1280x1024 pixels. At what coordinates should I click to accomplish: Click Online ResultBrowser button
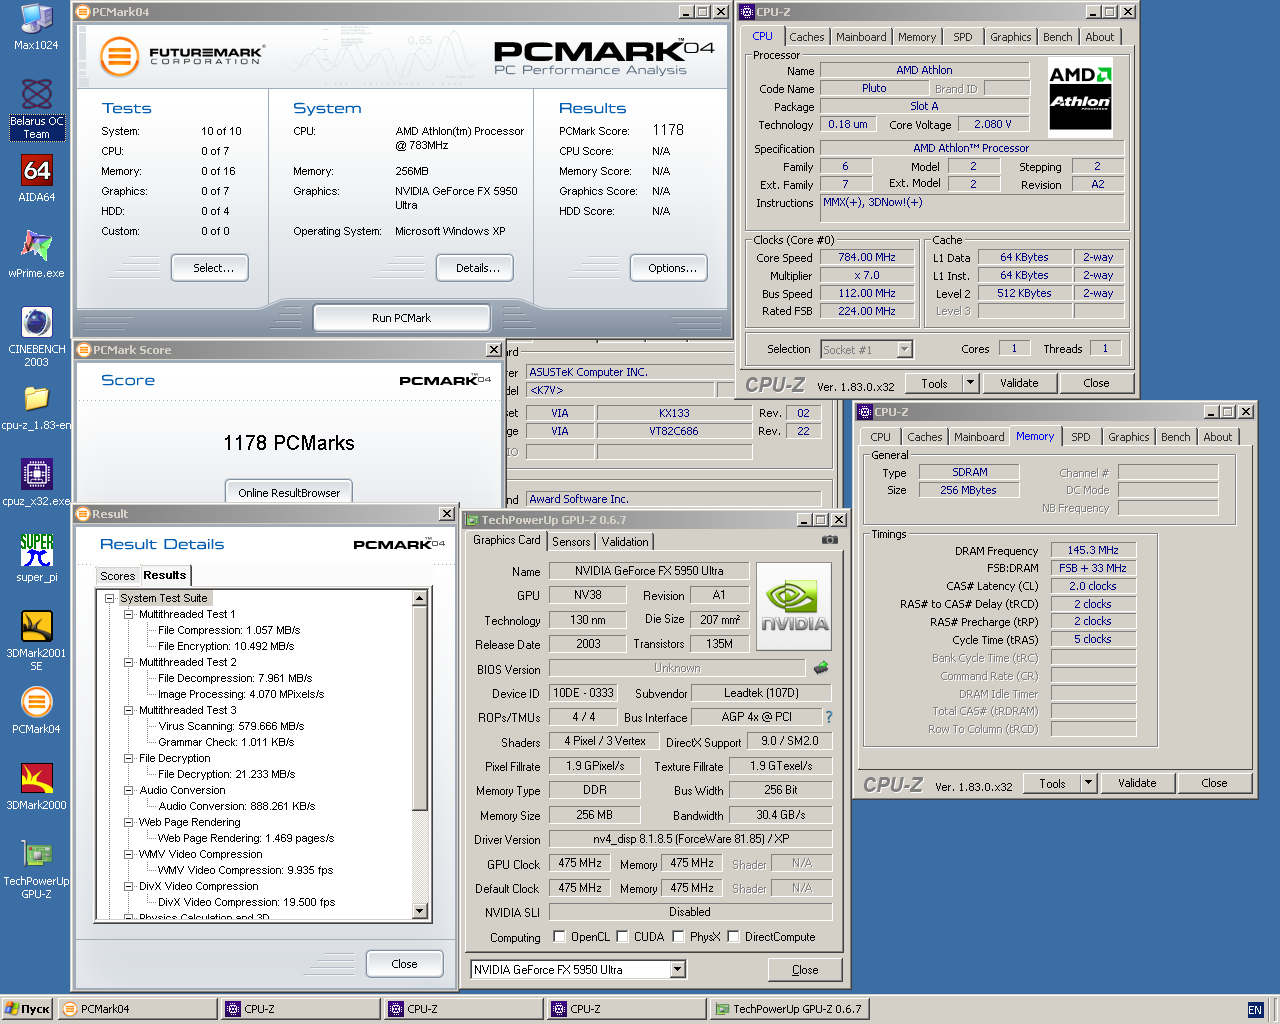click(289, 493)
